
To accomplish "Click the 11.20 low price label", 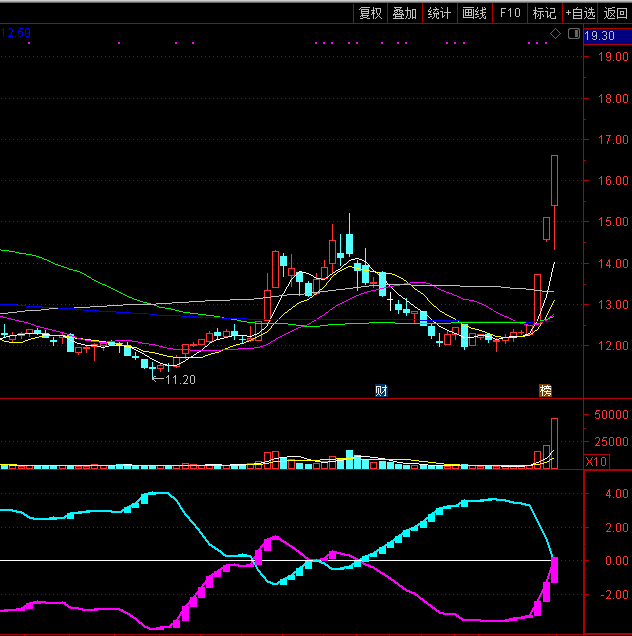I will [x=181, y=380].
